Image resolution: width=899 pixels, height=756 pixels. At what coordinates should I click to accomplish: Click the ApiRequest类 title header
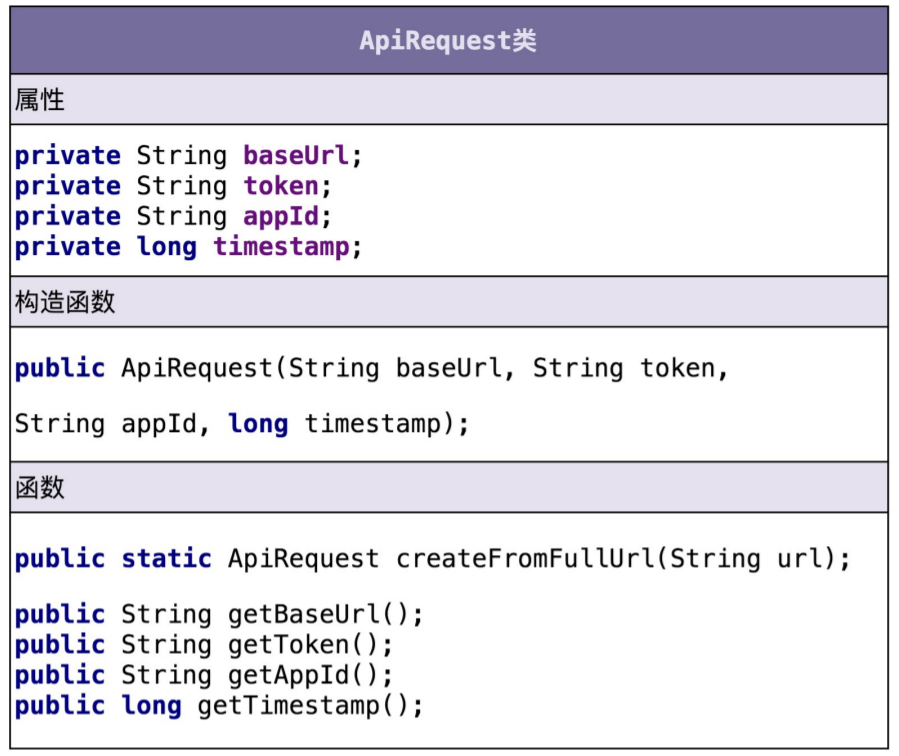(448, 41)
